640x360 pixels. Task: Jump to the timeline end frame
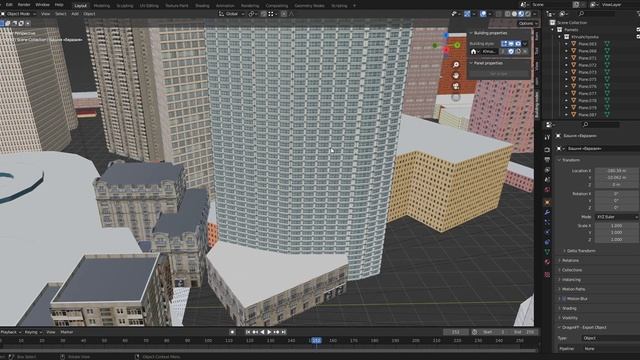pos(284,332)
